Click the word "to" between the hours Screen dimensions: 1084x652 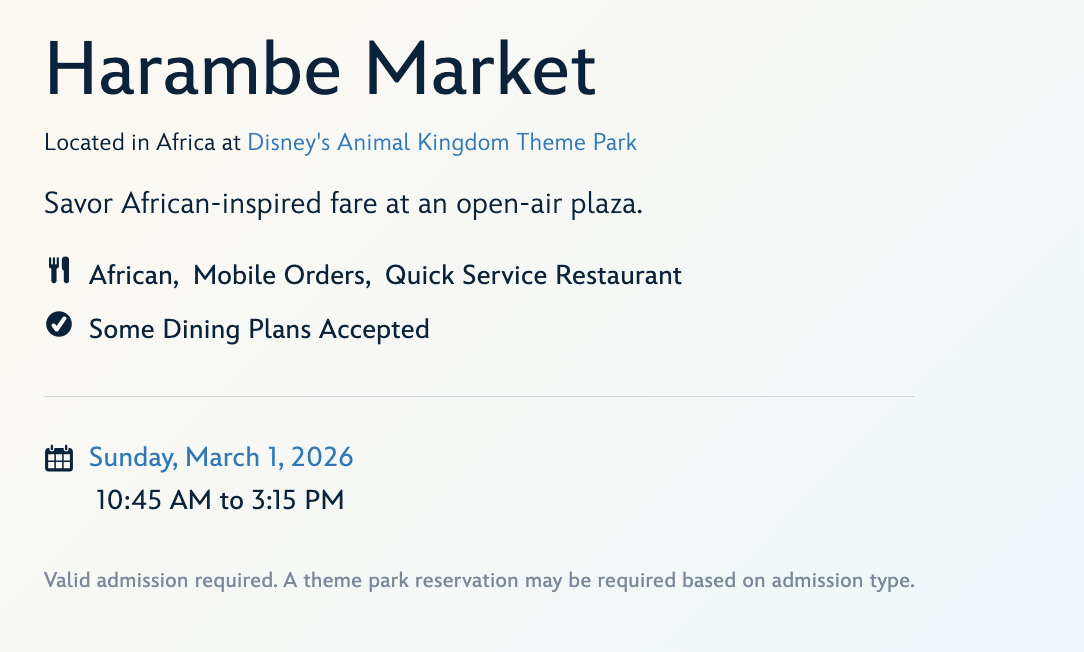point(231,500)
